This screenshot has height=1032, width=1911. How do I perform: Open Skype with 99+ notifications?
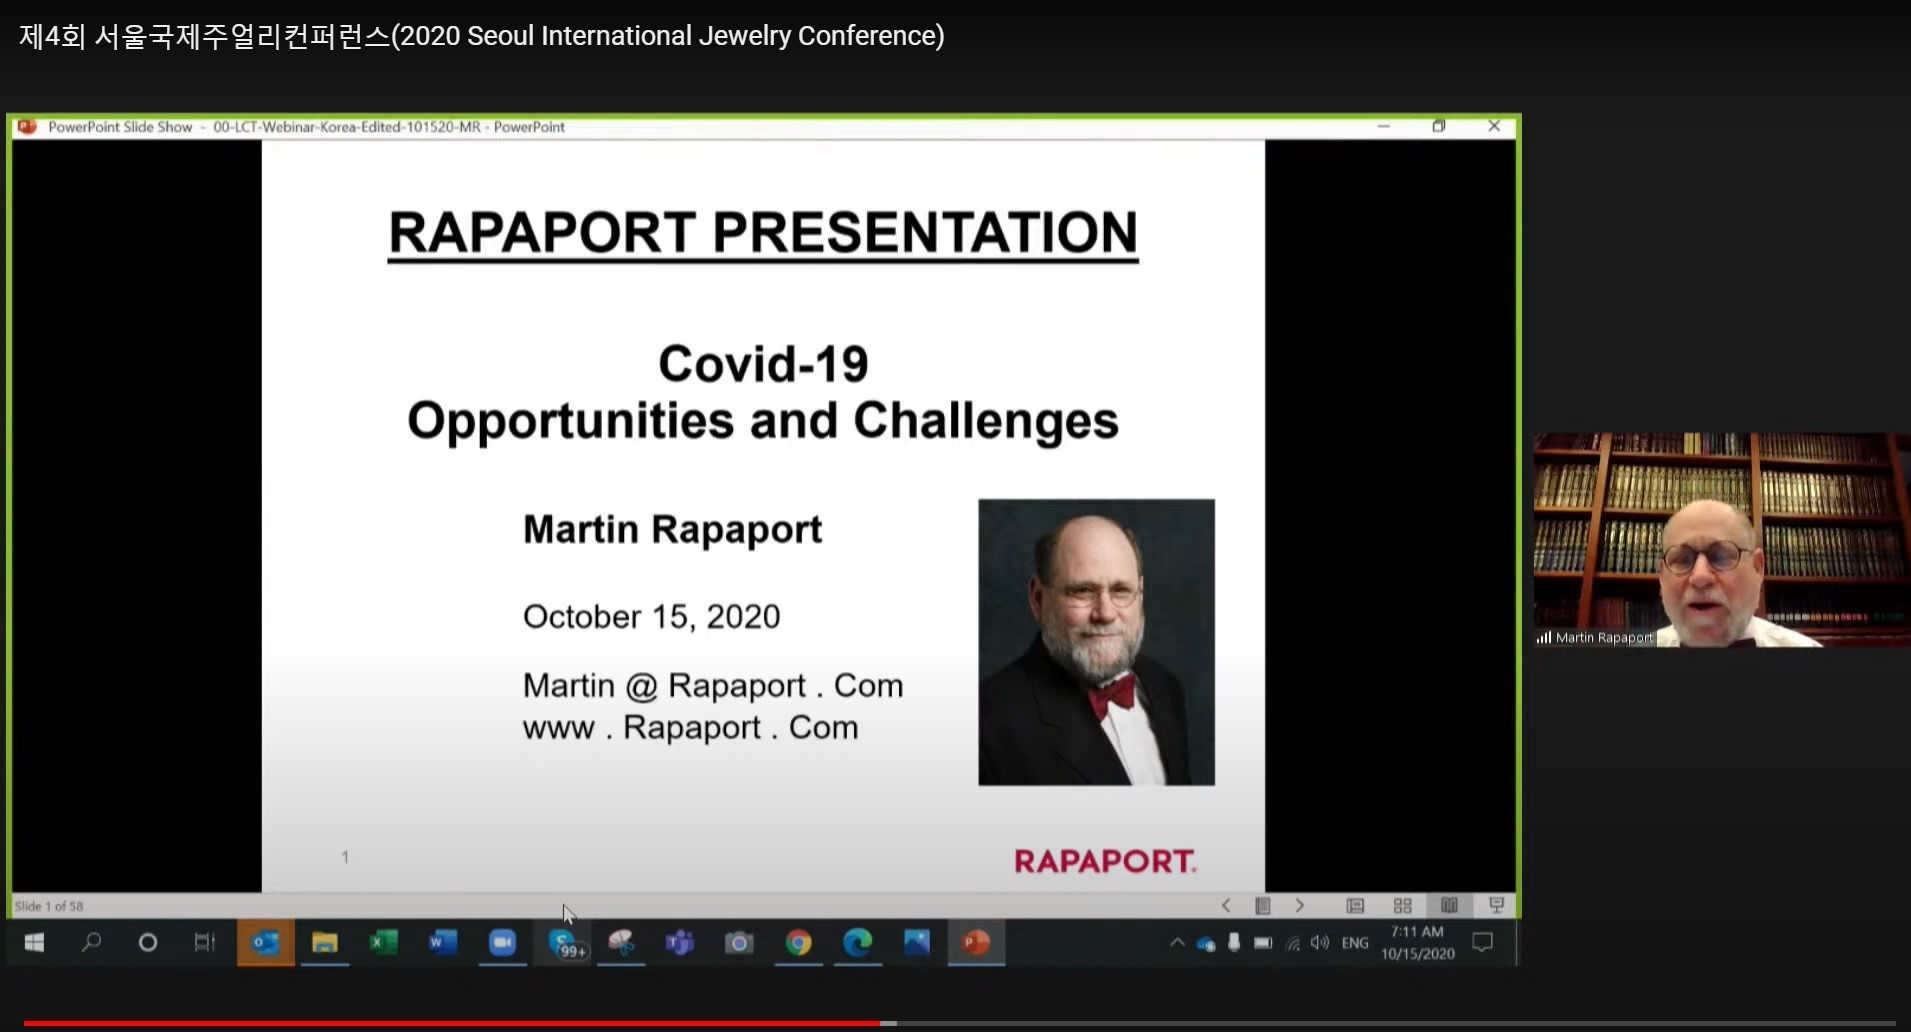[565, 943]
